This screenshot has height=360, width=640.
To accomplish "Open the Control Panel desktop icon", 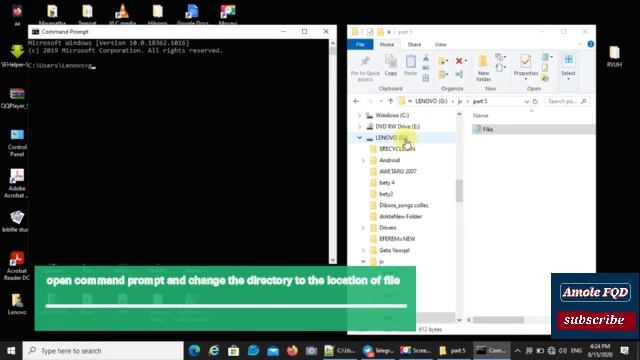I will pos(17,142).
